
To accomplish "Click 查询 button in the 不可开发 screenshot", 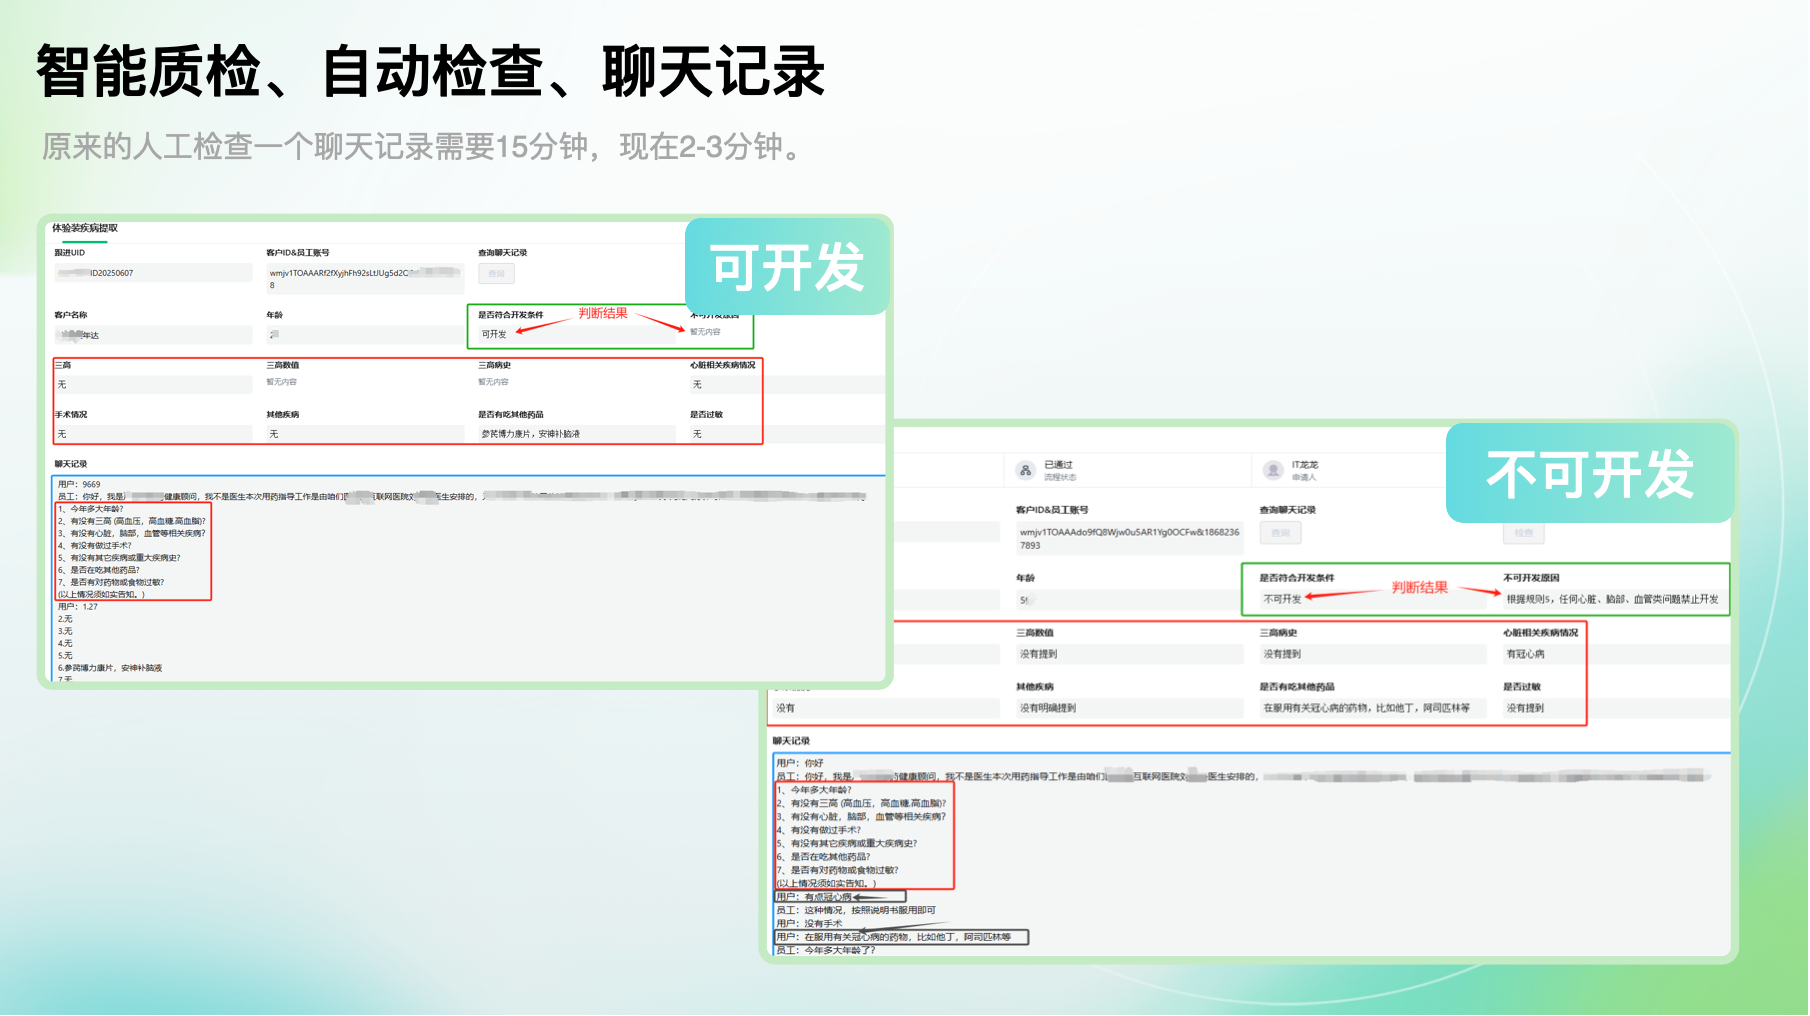I will pyautogui.click(x=1280, y=533).
